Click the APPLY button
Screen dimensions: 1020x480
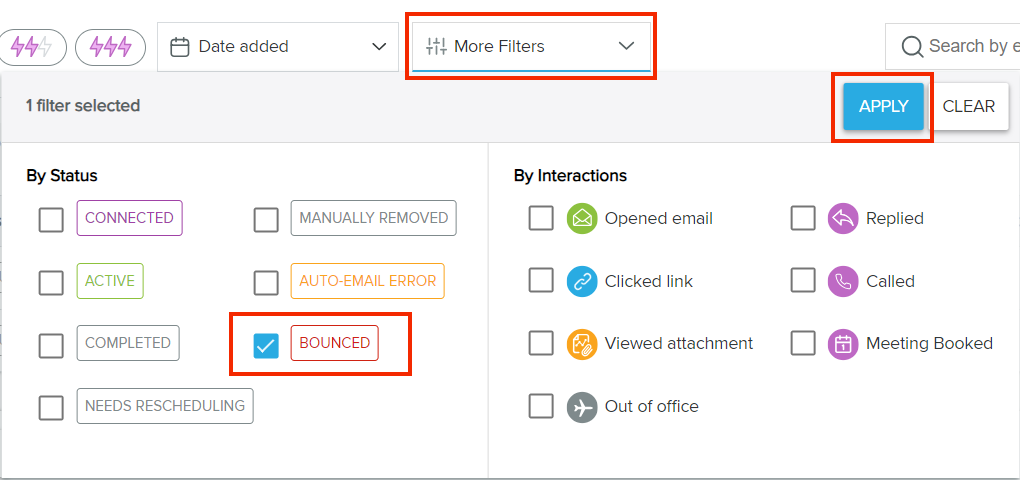(883, 107)
